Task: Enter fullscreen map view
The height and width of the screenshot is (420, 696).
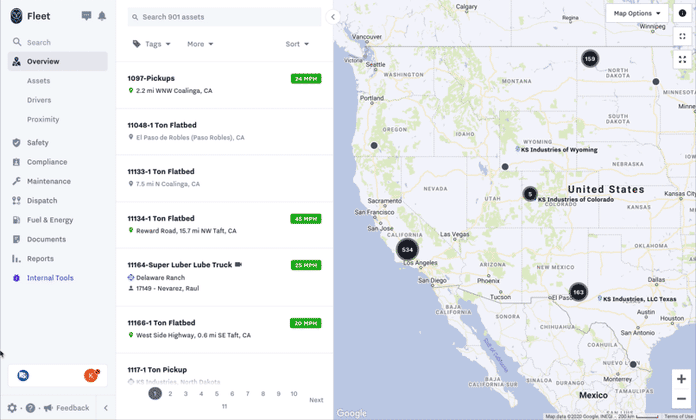Action: [x=682, y=36]
